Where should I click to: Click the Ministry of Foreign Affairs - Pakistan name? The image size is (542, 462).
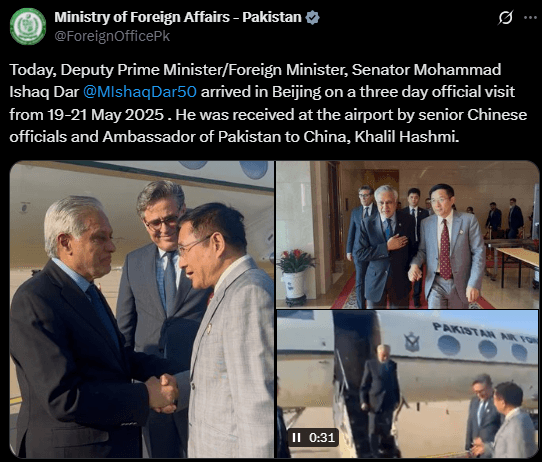point(178,17)
